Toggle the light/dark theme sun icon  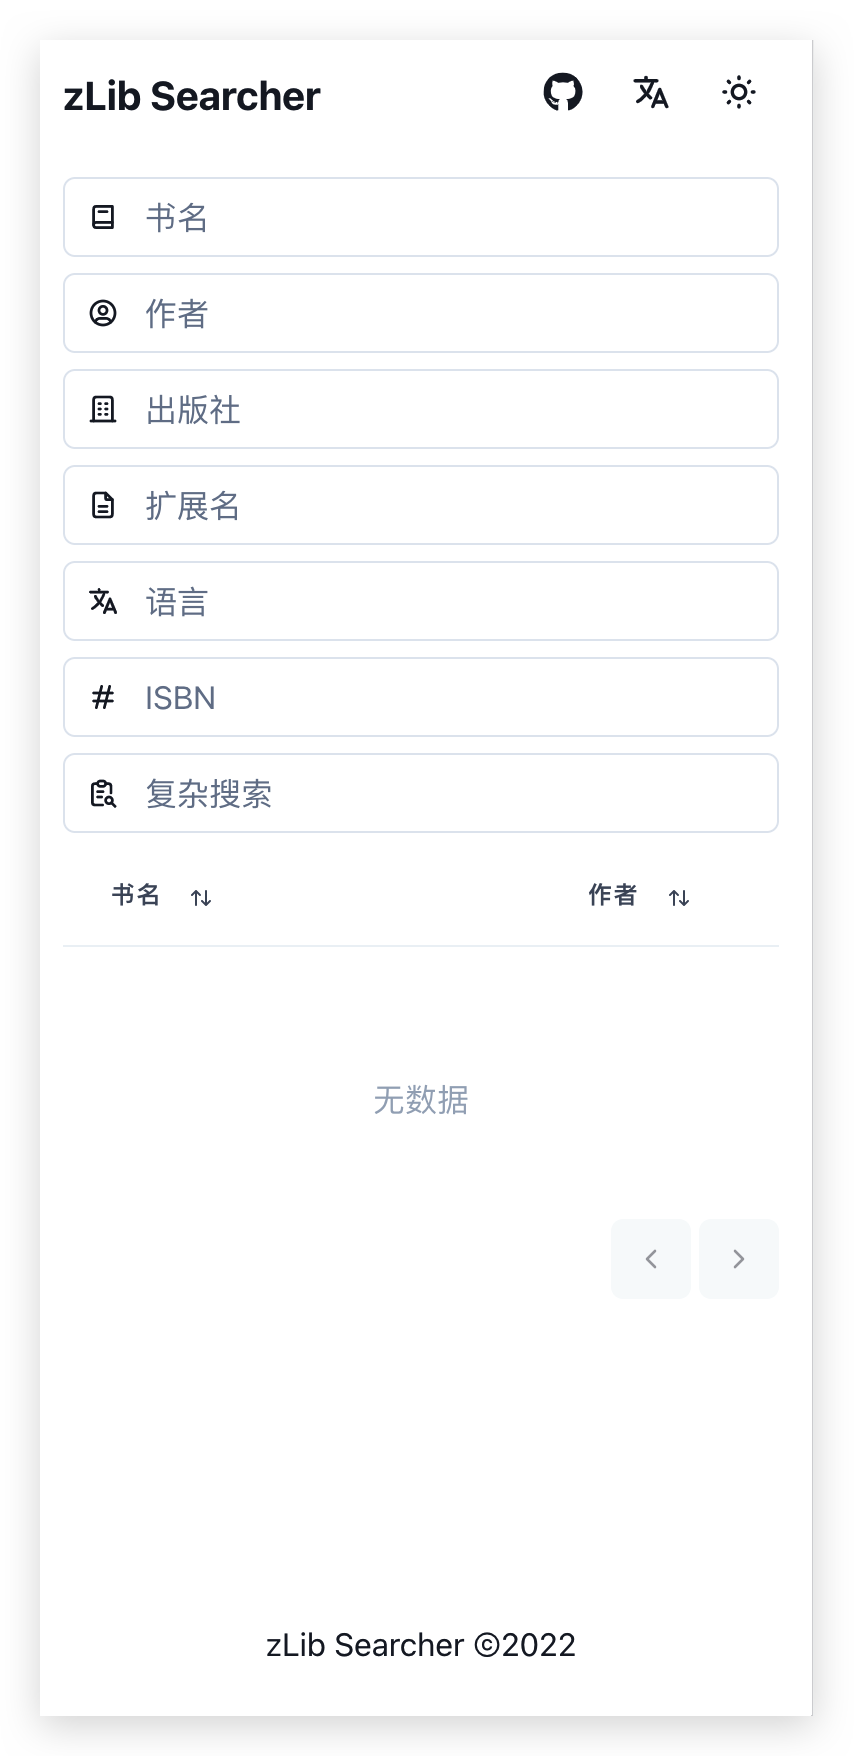point(739,92)
